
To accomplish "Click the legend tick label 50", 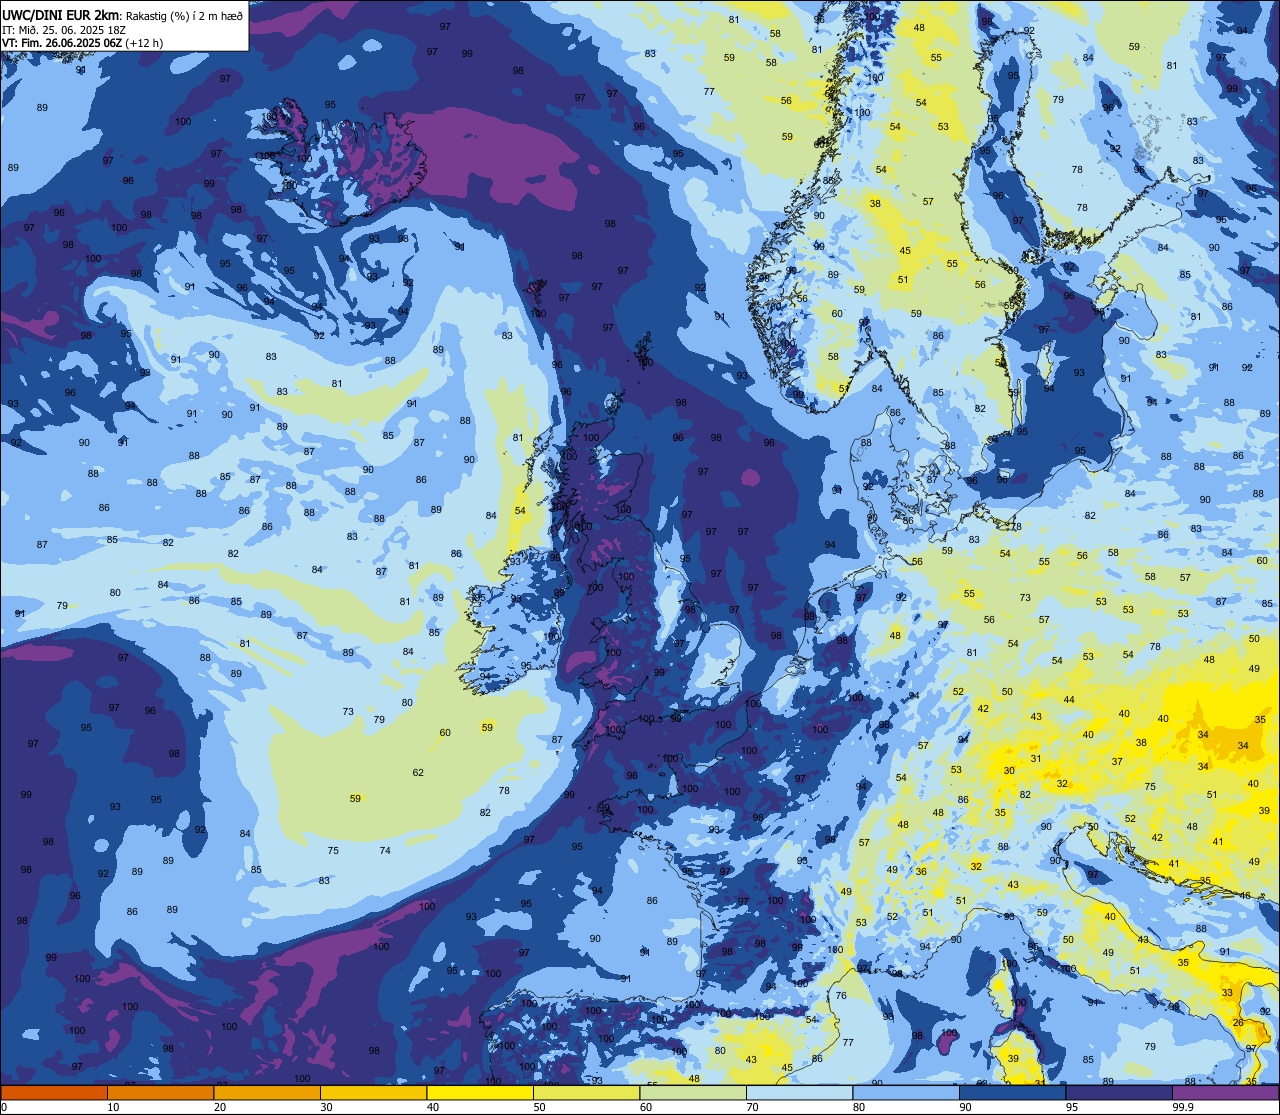I will 539,1107.
